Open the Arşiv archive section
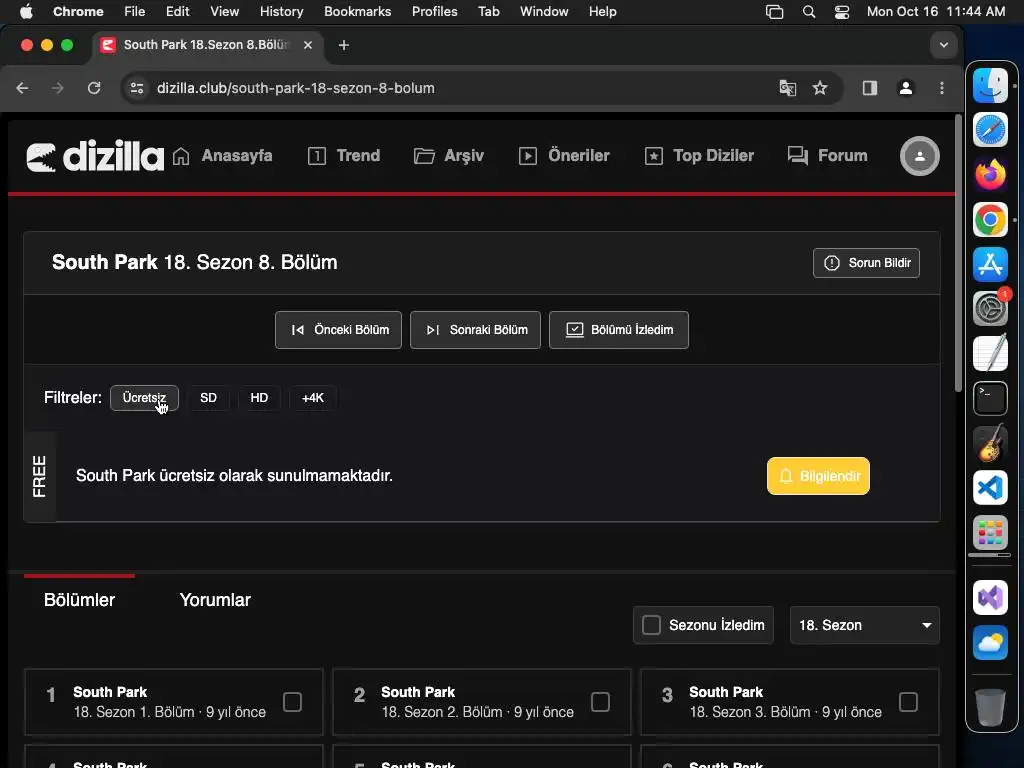The width and height of the screenshot is (1024, 768). (449, 156)
